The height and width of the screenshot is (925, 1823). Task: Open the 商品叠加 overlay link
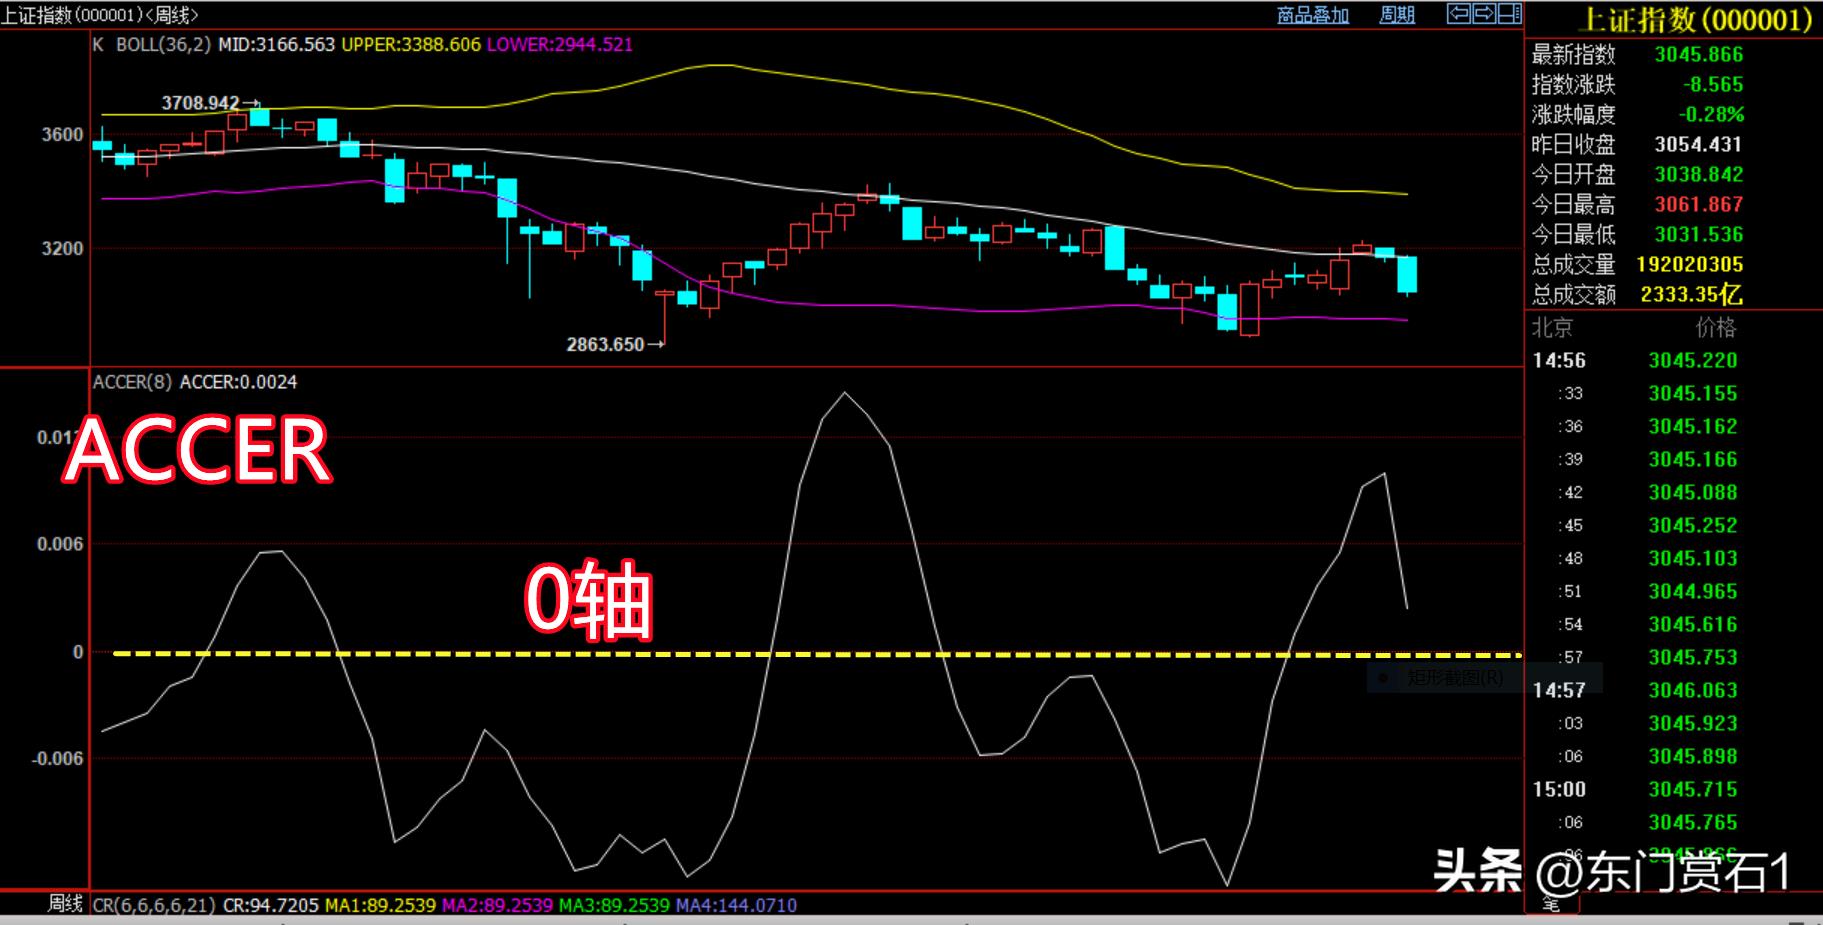pos(1313,15)
